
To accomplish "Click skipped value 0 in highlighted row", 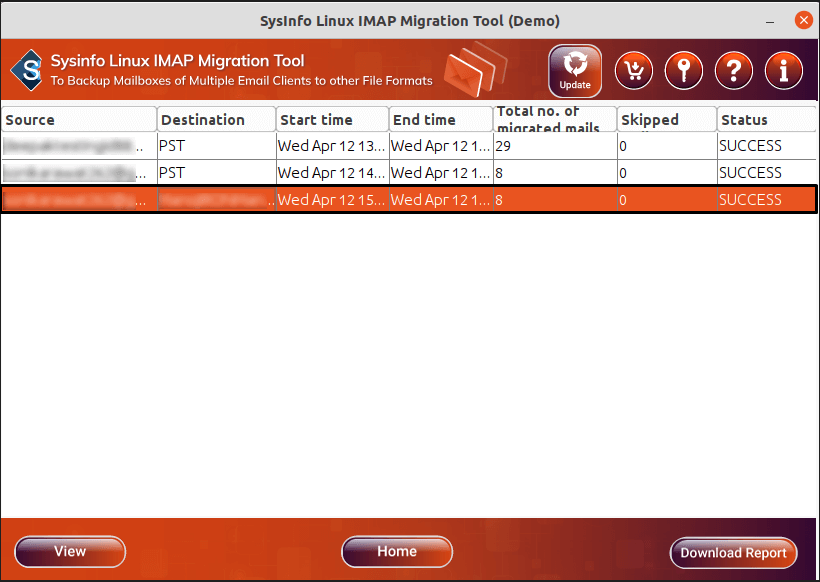I will point(667,200).
